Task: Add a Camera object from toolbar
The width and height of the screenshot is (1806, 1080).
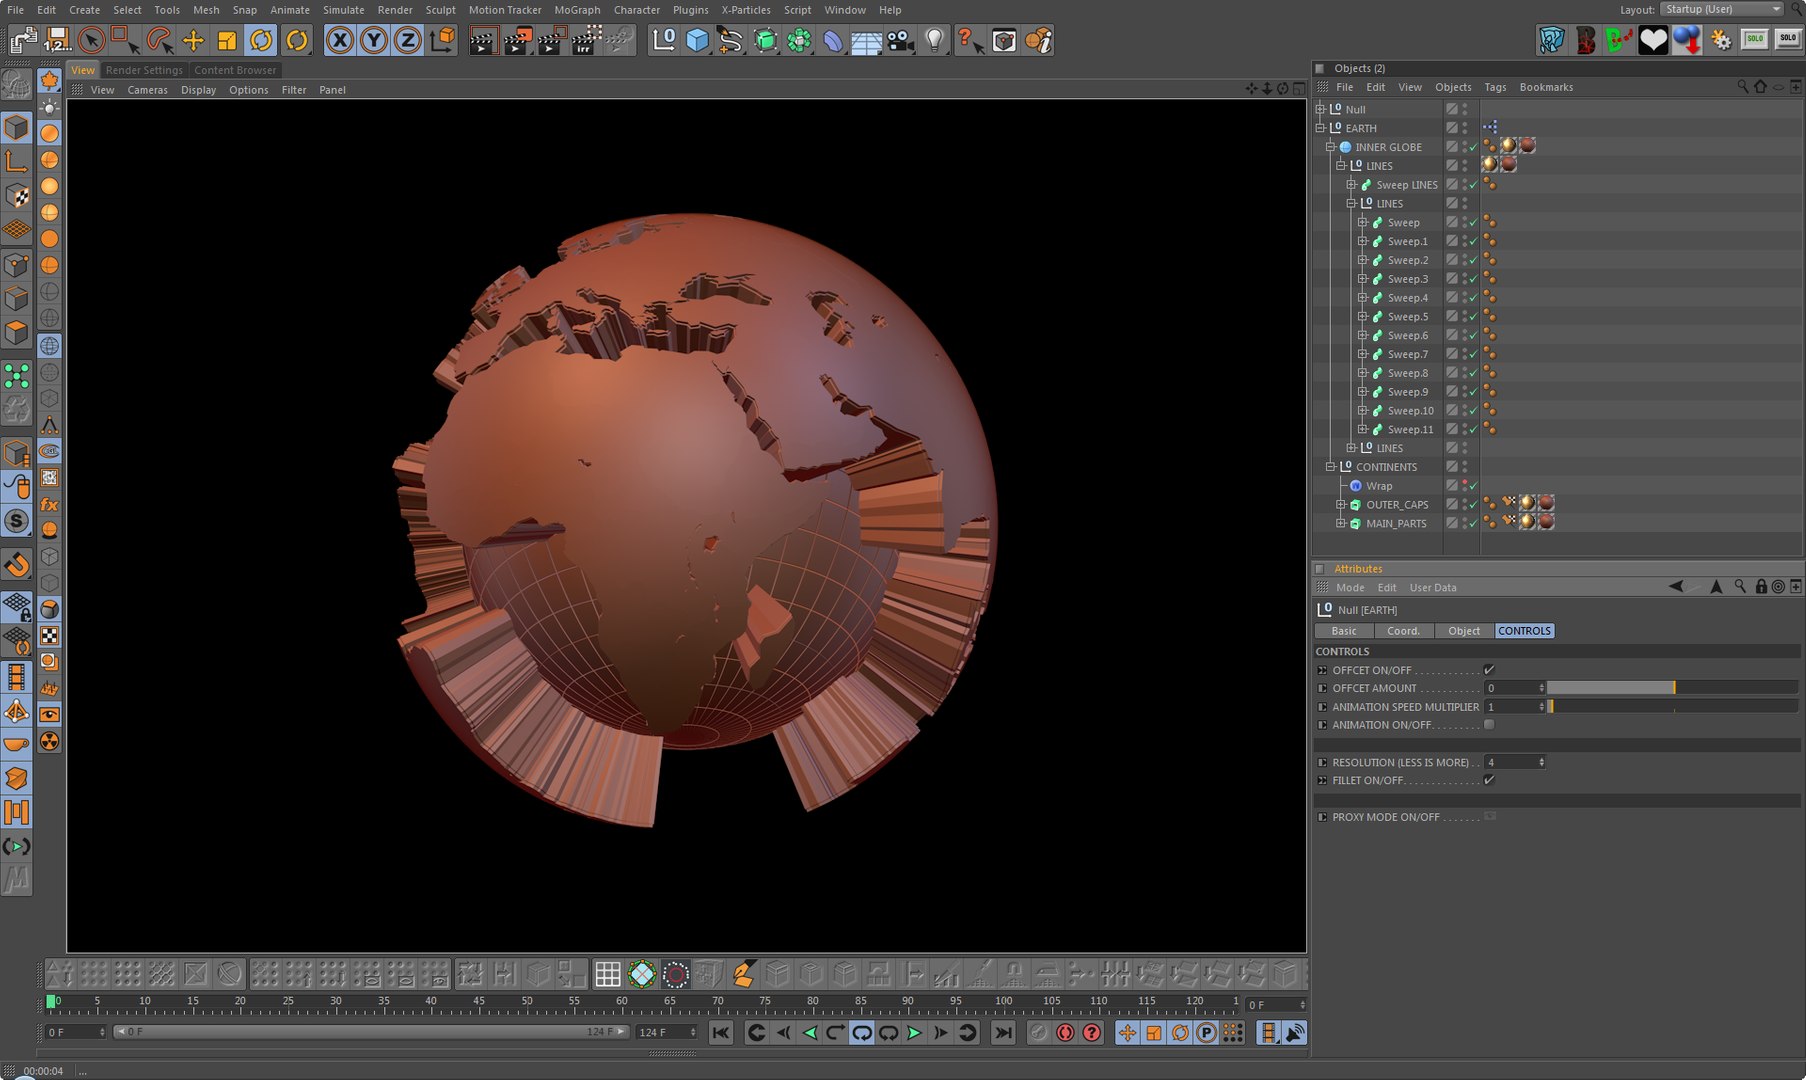Action: pos(900,40)
